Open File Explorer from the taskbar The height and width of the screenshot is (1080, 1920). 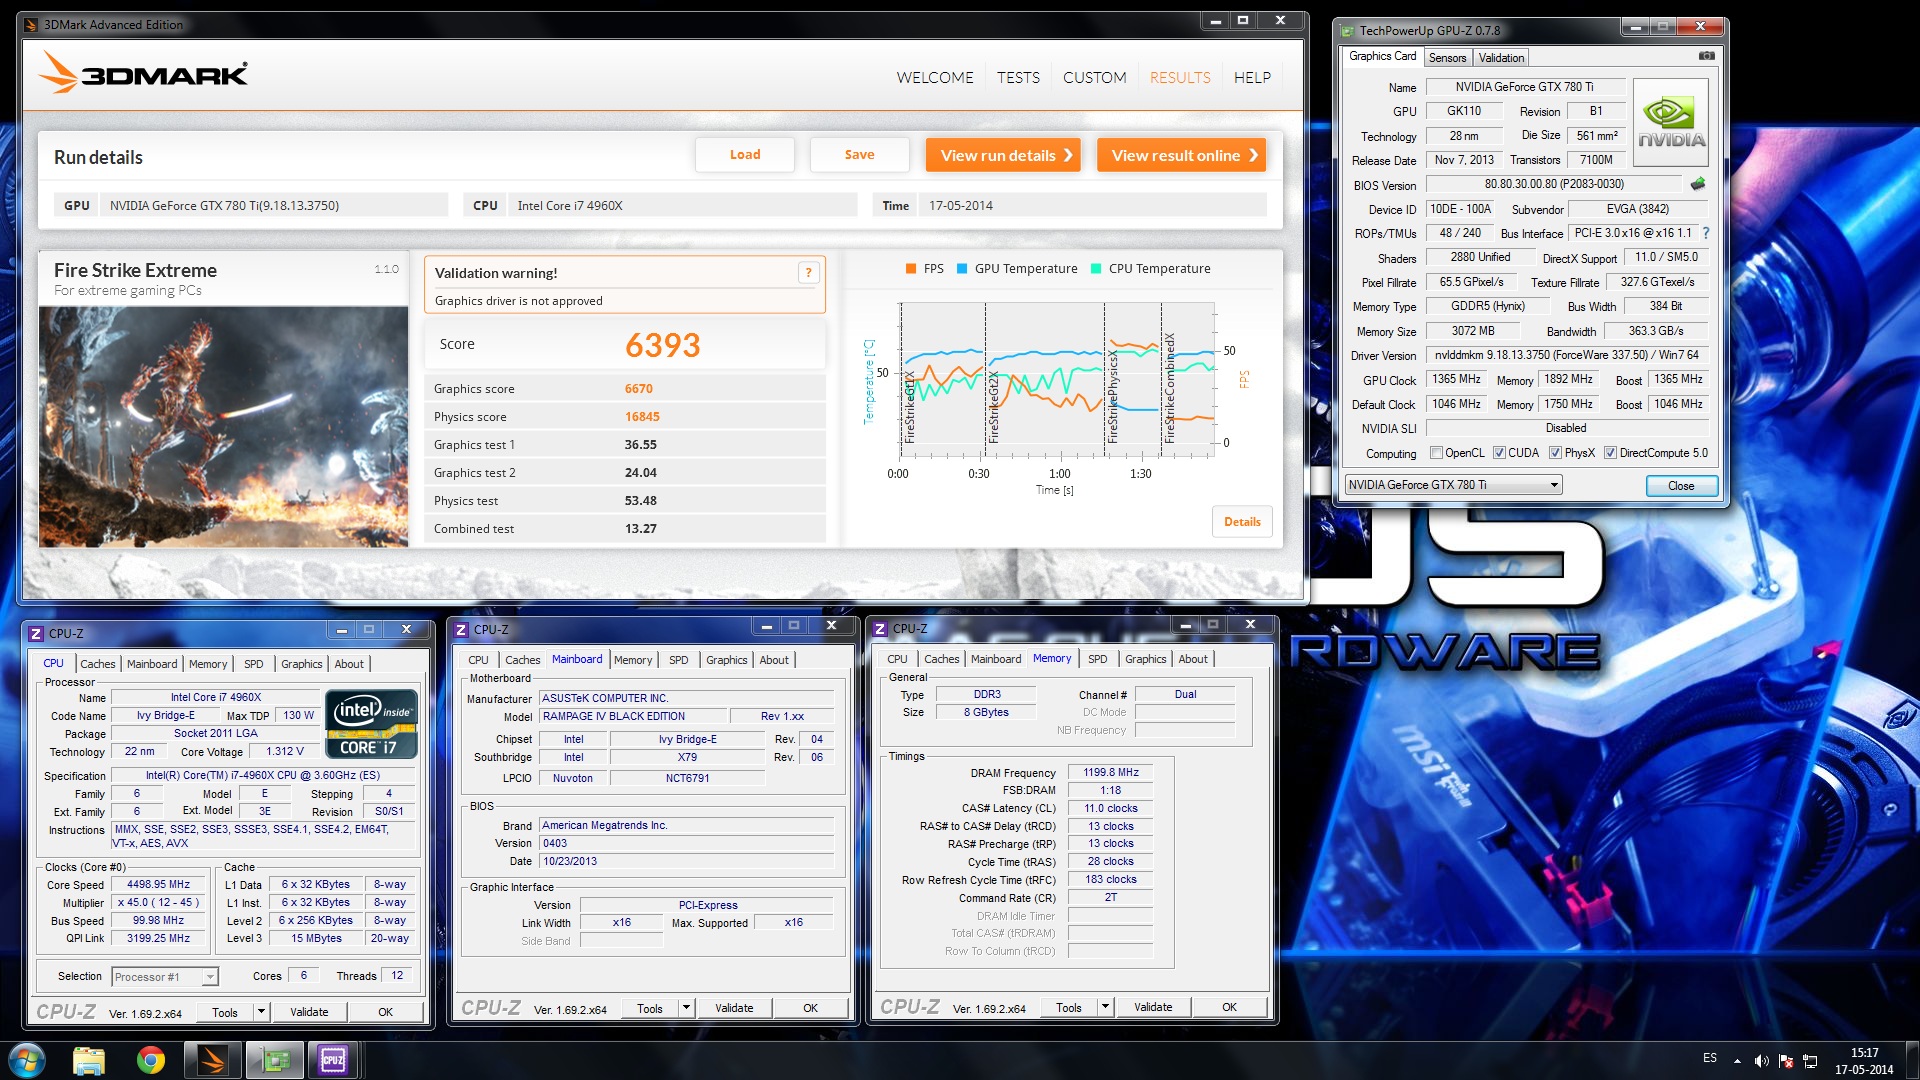tap(89, 1059)
